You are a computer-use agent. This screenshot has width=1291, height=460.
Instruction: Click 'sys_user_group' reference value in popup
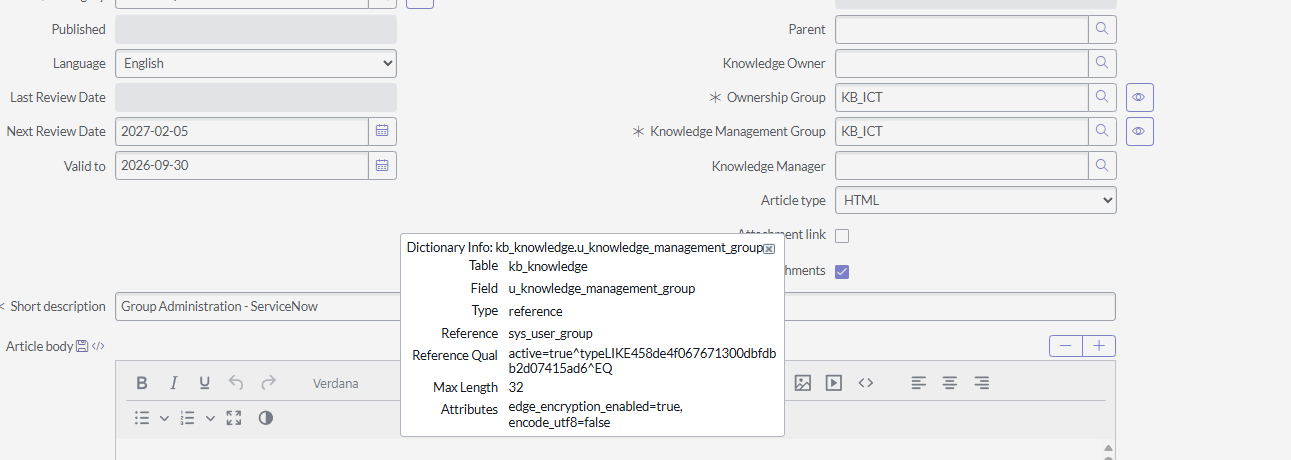[x=552, y=333]
